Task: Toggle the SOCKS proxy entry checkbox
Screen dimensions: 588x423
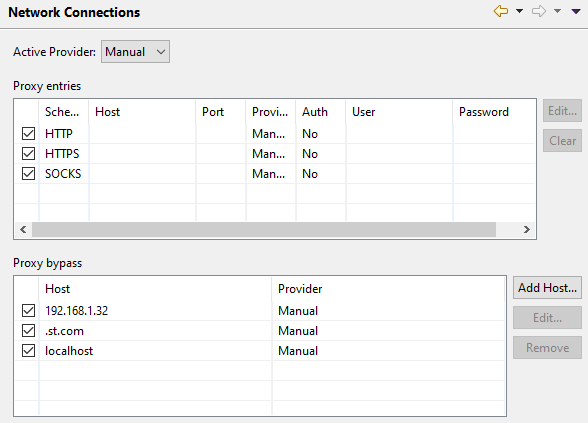Action: [x=28, y=174]
